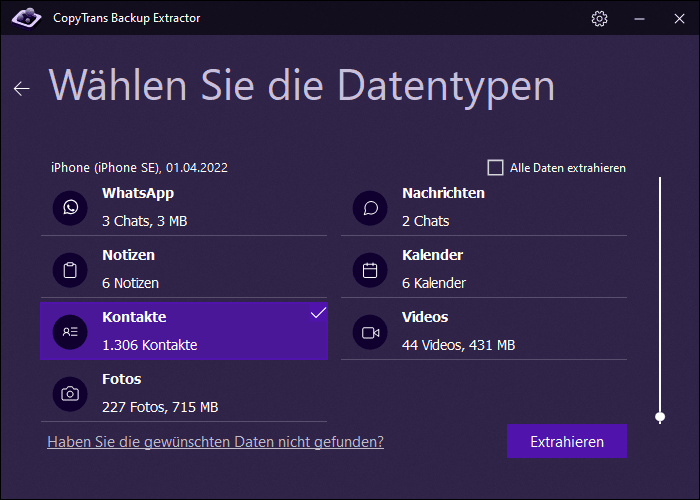Click the CopyTrans Backup Extractor logo
This screenshot has width=700, height=500.
coord(26,18)
